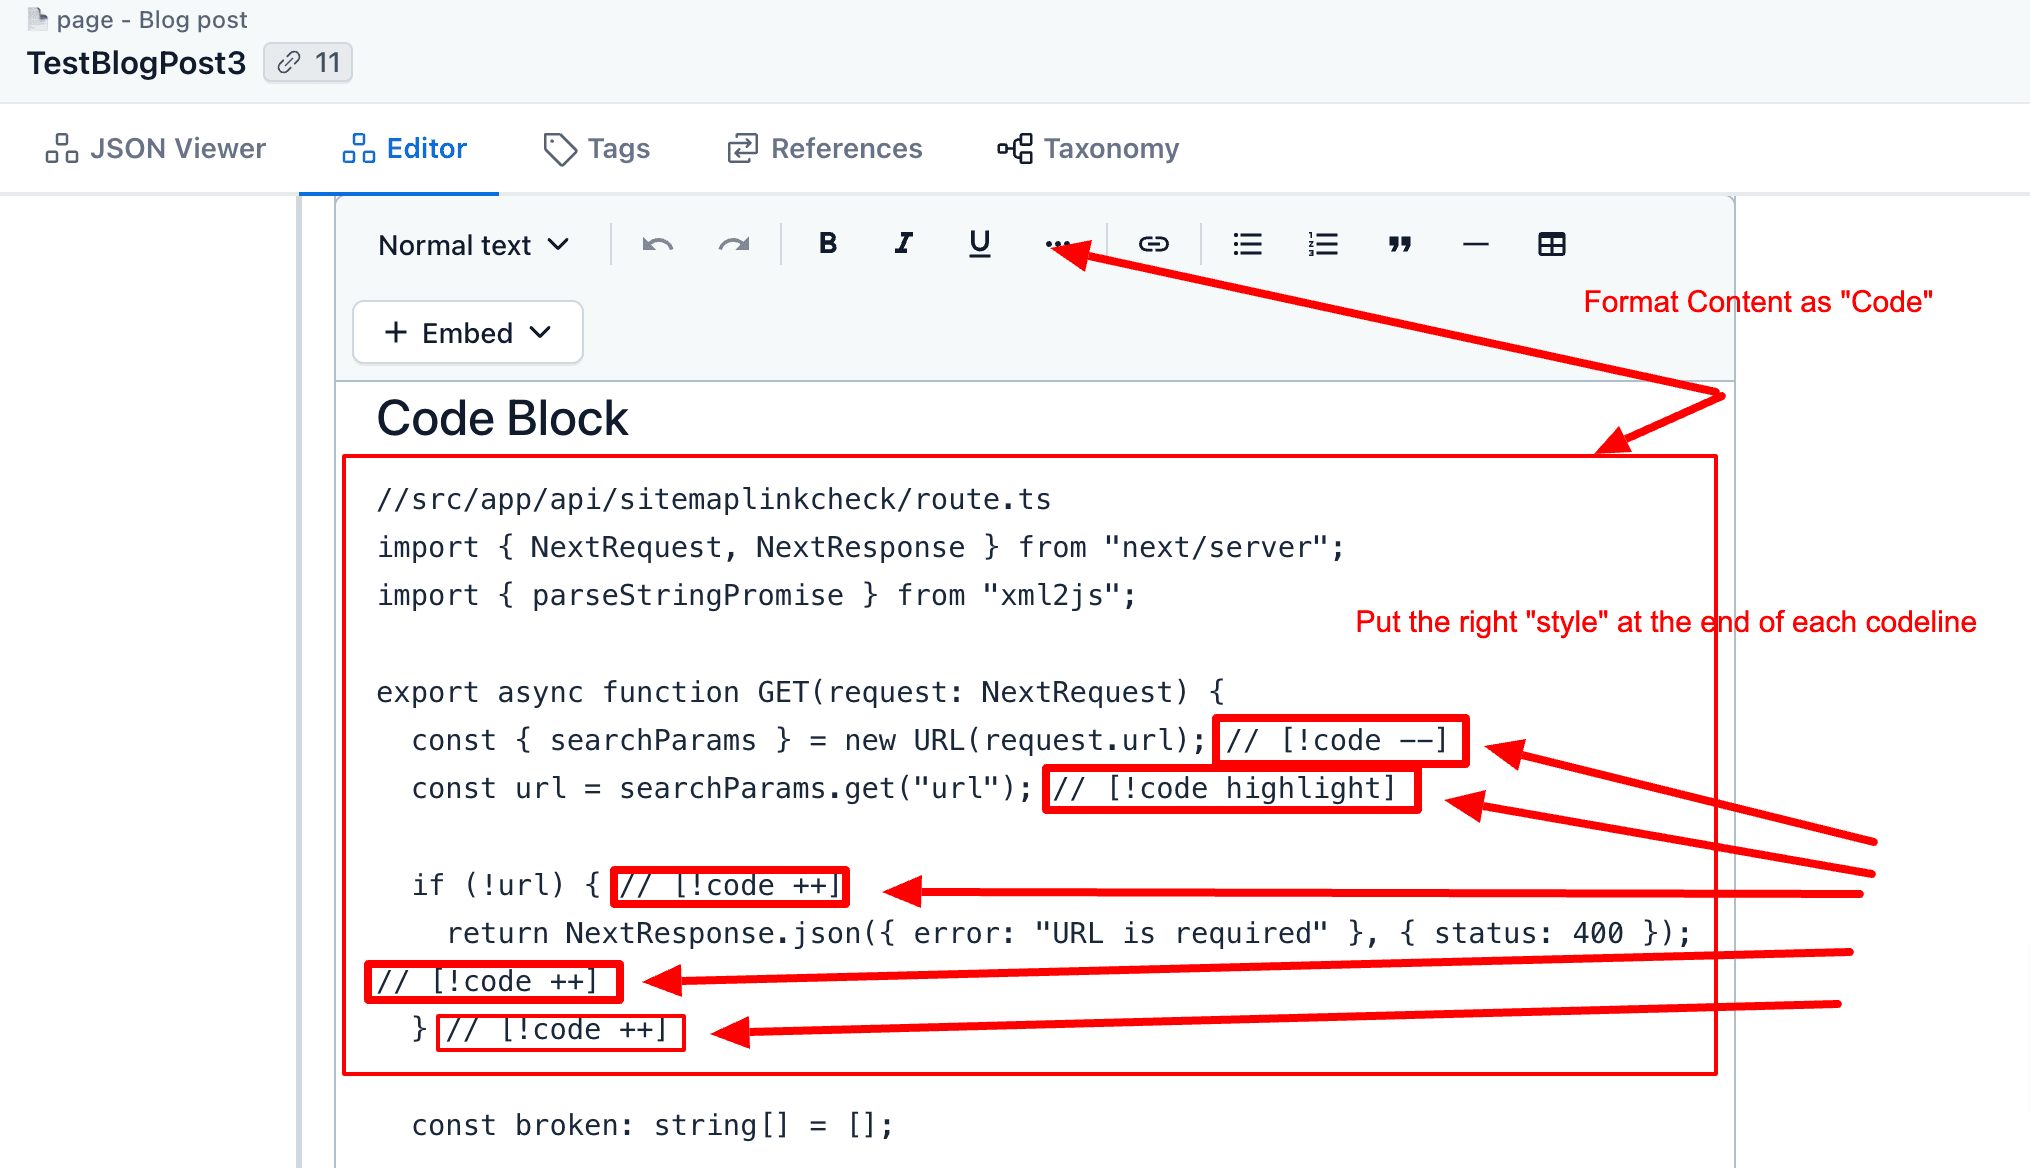
Task: Expand the Embed dropdown chevron
Action: 541,332
